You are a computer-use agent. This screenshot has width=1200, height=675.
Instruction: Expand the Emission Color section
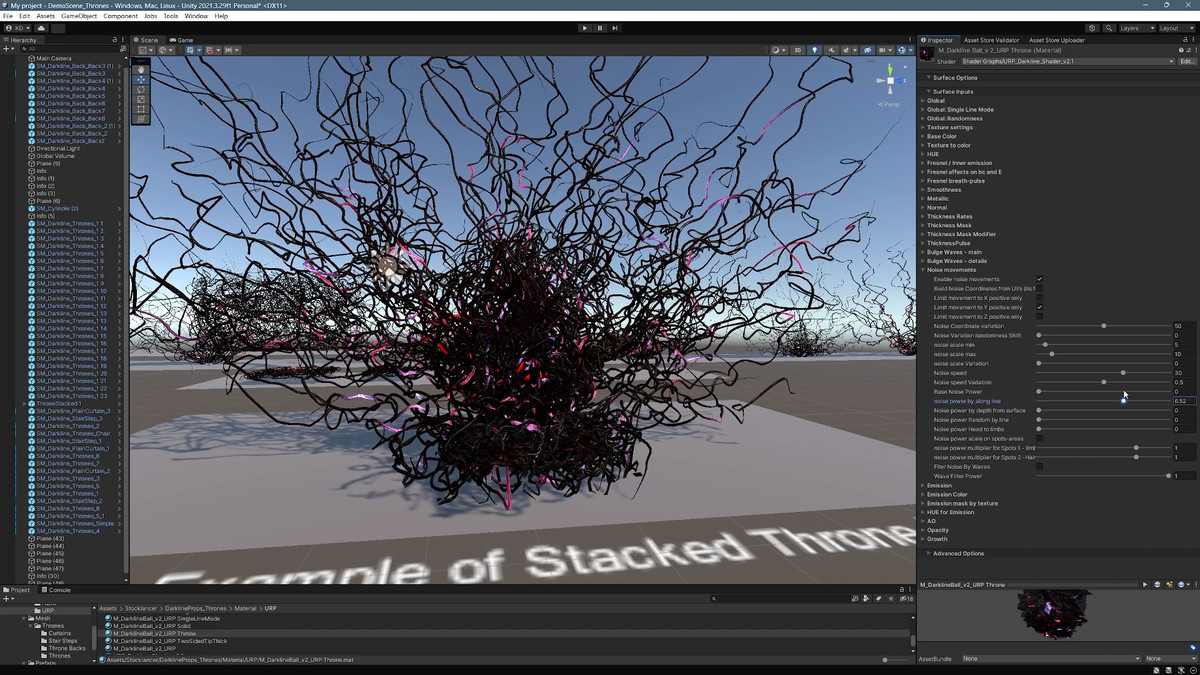tap(946, 494)
